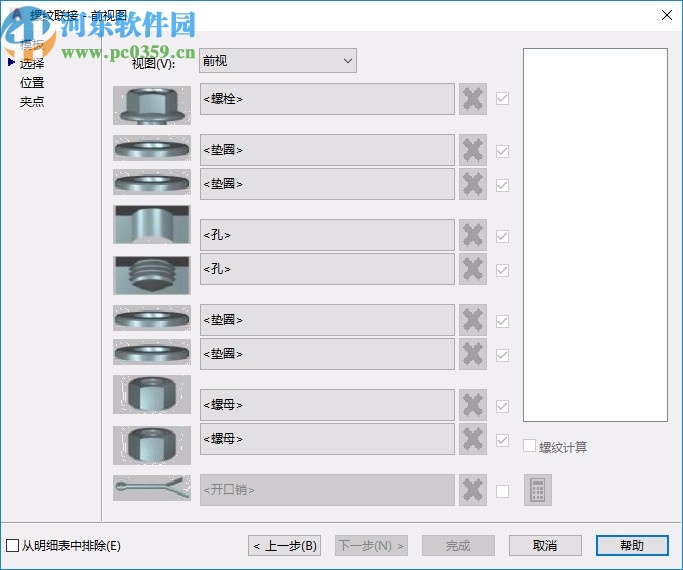Remove the <螺栓> component with X
Image resolution: width=683 pixels, height=570 pixels.
coord(473,99)
